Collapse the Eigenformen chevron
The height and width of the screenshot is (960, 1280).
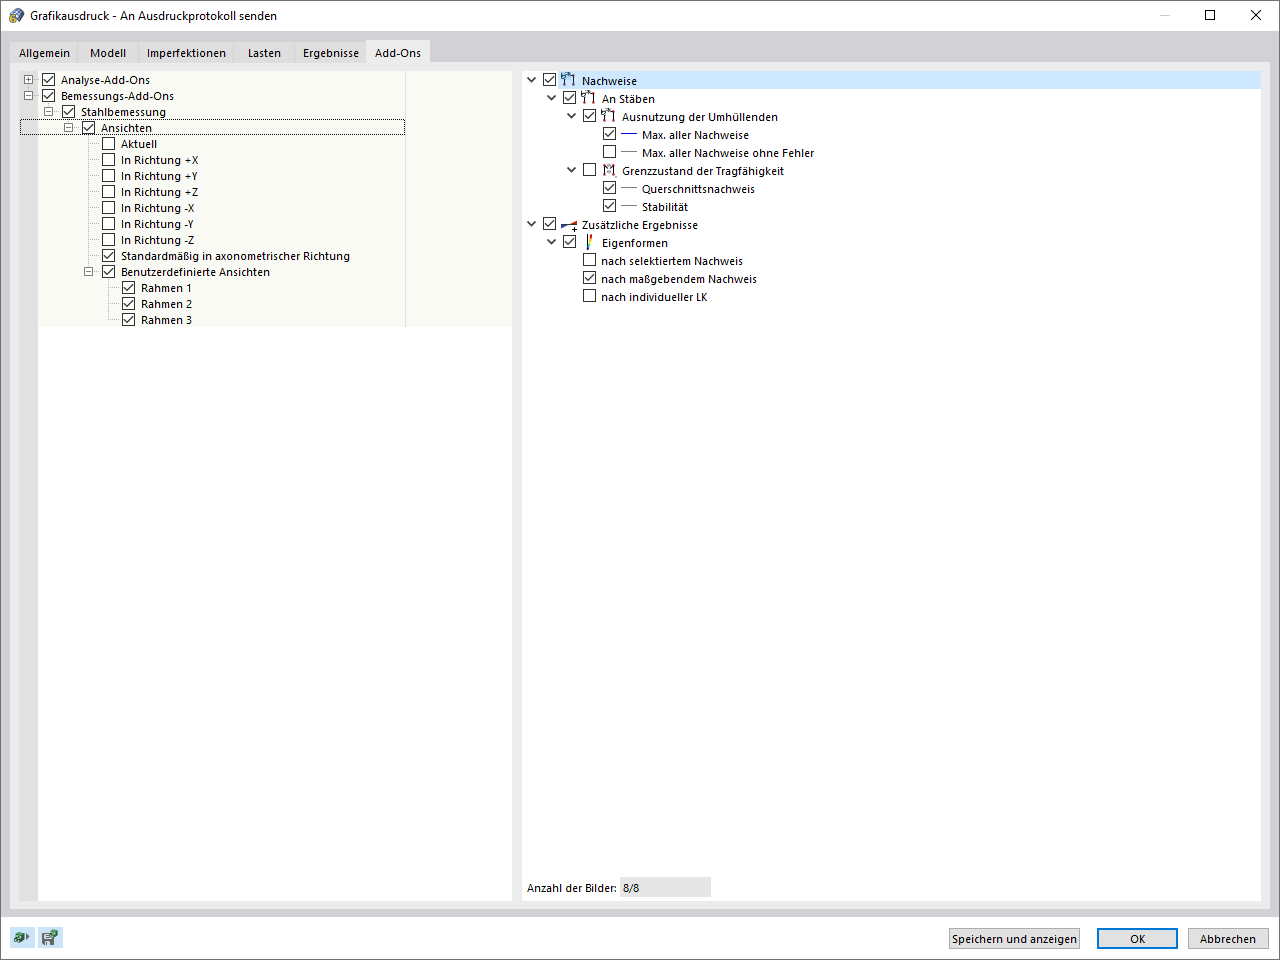pos(552,242)
